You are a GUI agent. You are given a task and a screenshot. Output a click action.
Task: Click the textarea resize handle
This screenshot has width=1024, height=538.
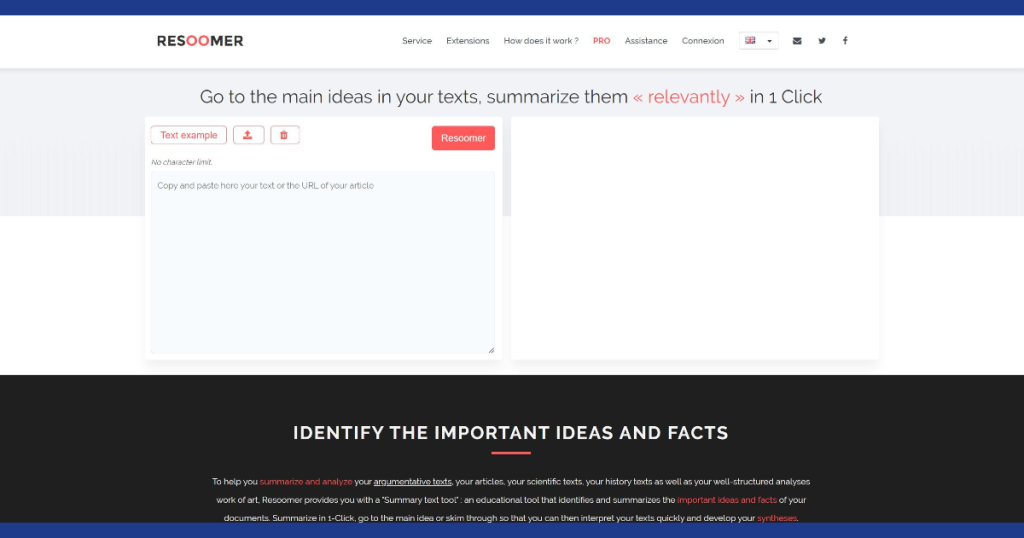point(491,350)
